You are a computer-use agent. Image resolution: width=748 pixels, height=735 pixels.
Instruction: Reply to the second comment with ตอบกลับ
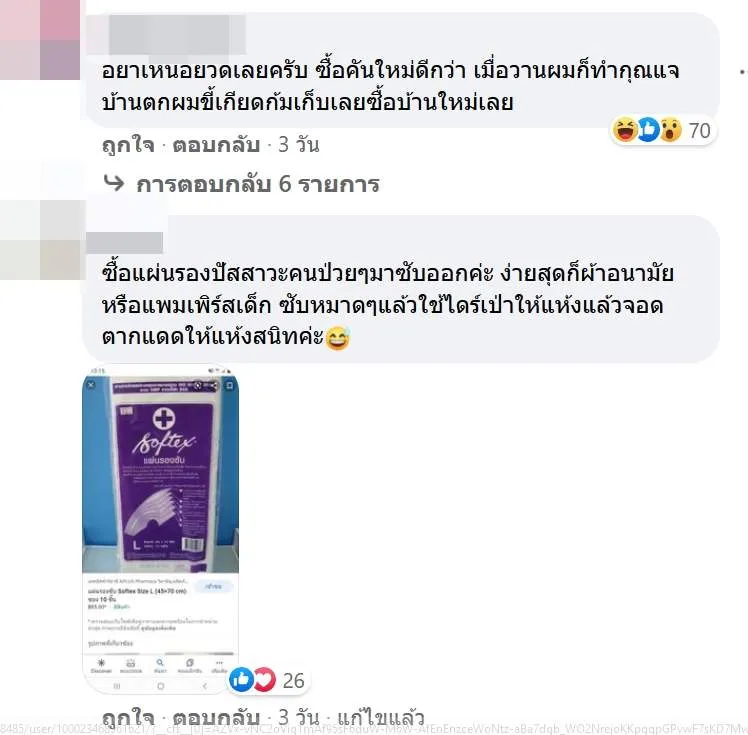click(x=216, y=717)
